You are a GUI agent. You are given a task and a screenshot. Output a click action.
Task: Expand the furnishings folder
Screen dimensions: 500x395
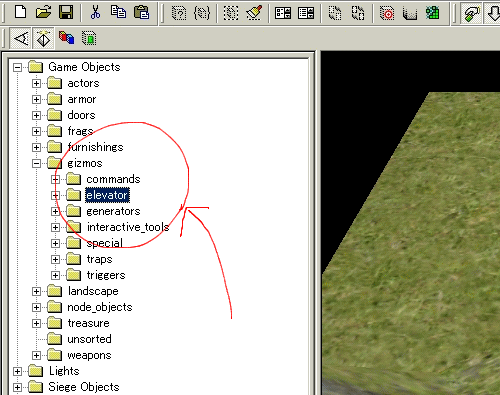pos(36,147)
